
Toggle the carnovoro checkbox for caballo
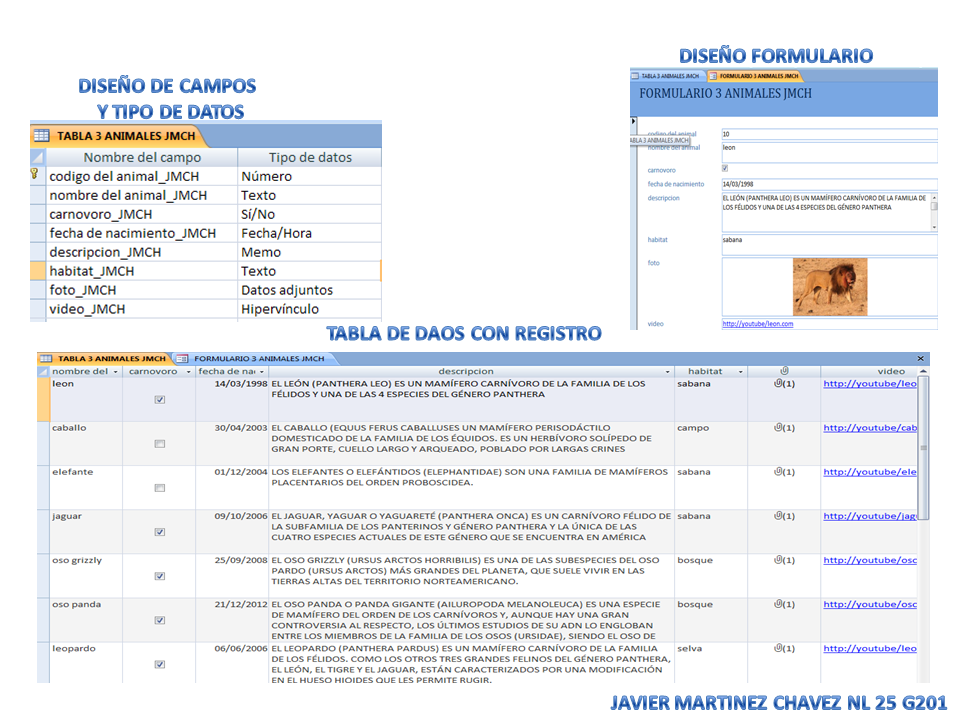pyautogui.click(x=160, y=444)
